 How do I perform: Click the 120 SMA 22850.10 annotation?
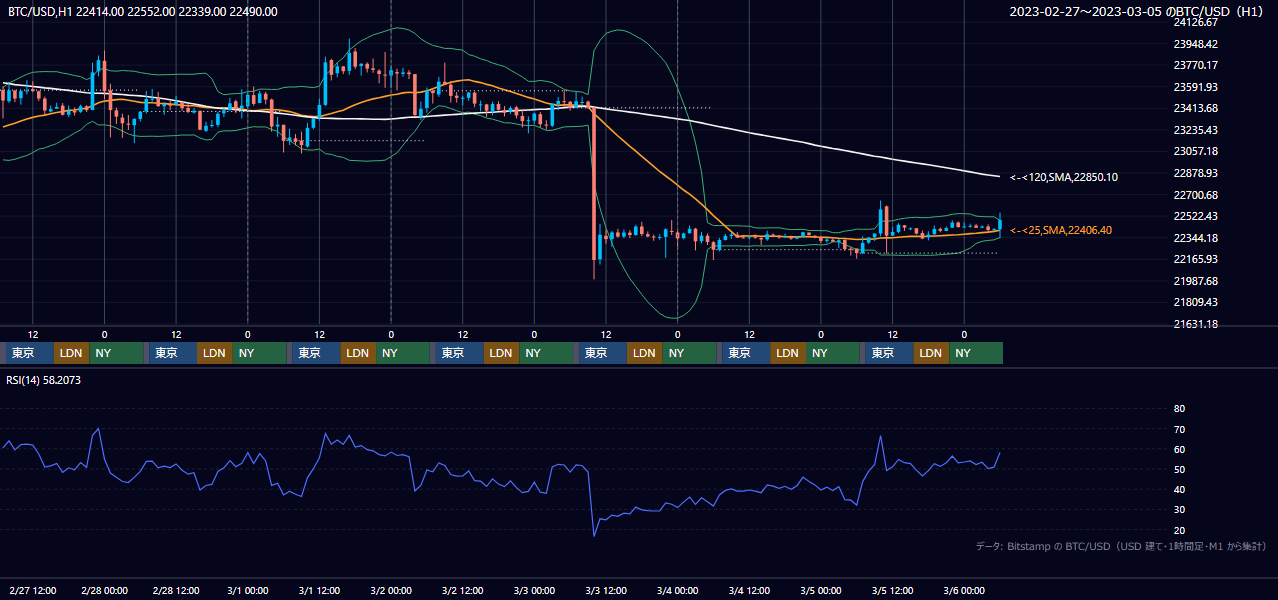tap(1064, 177)
